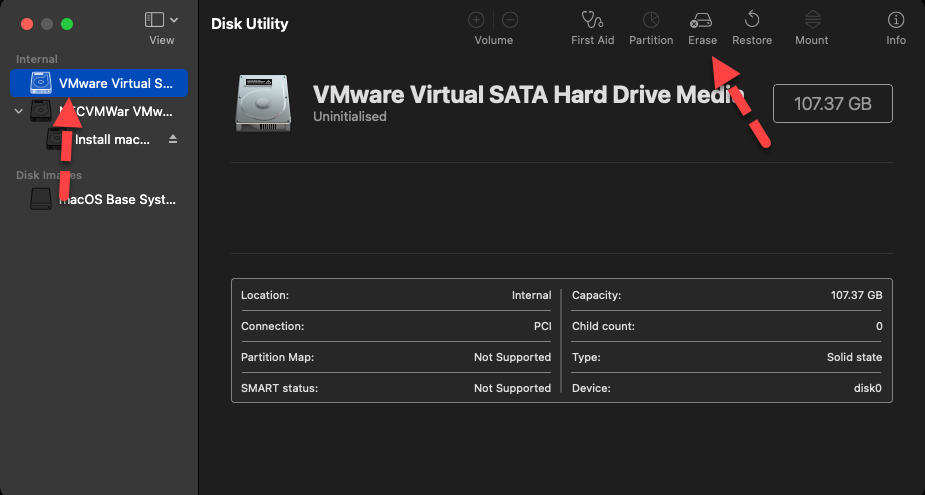Click the yellow minimize window button
Viewport: 925px width, 495px height.
coord(47,23)
